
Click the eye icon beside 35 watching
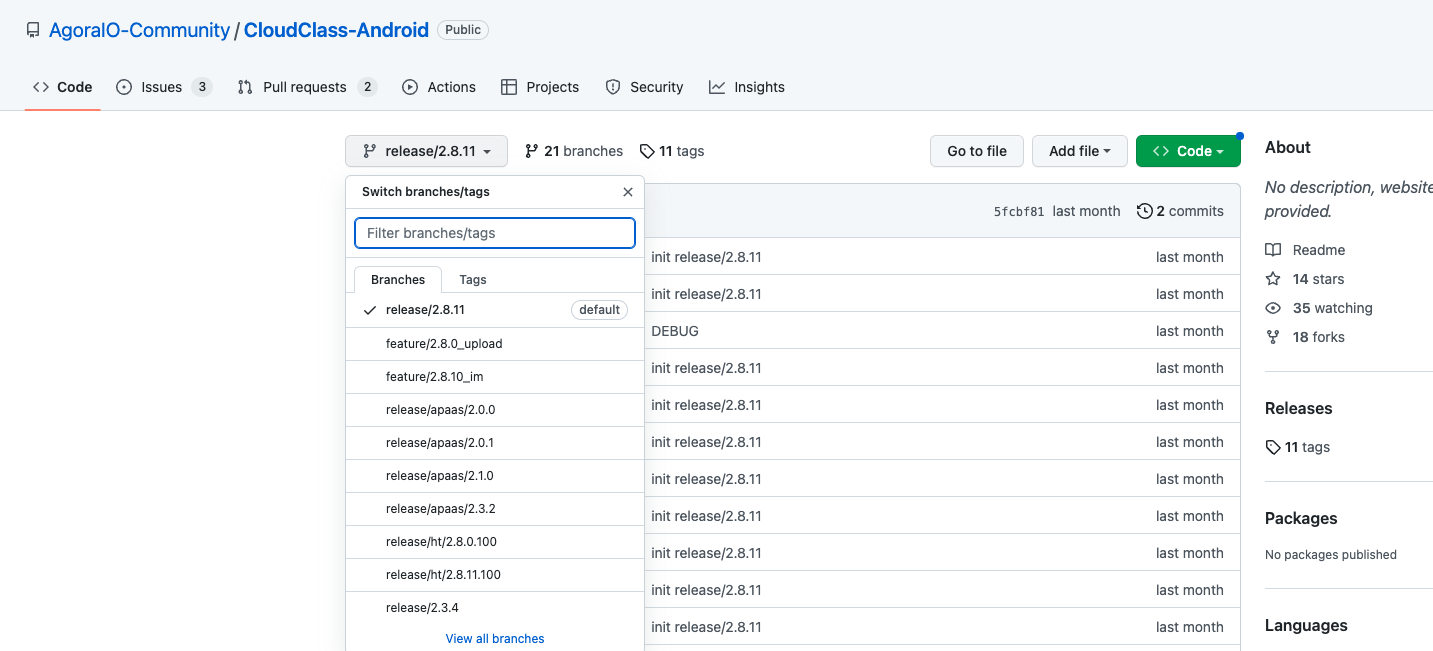click(x=1273, y=308)
